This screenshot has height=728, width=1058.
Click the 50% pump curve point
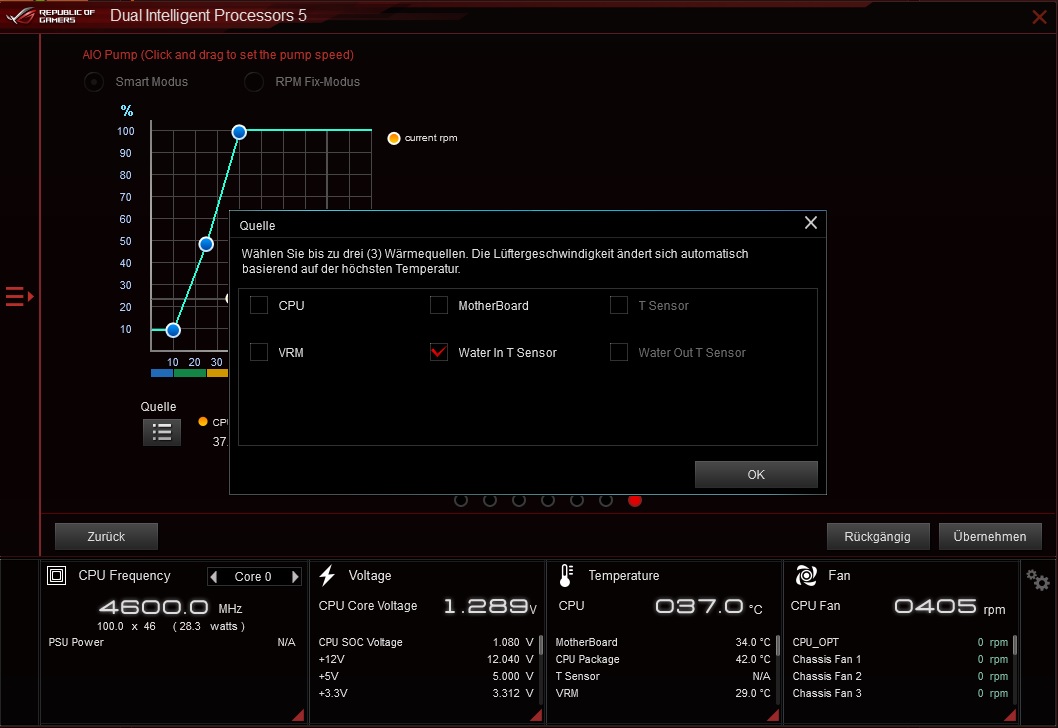[x=206, y=244]
